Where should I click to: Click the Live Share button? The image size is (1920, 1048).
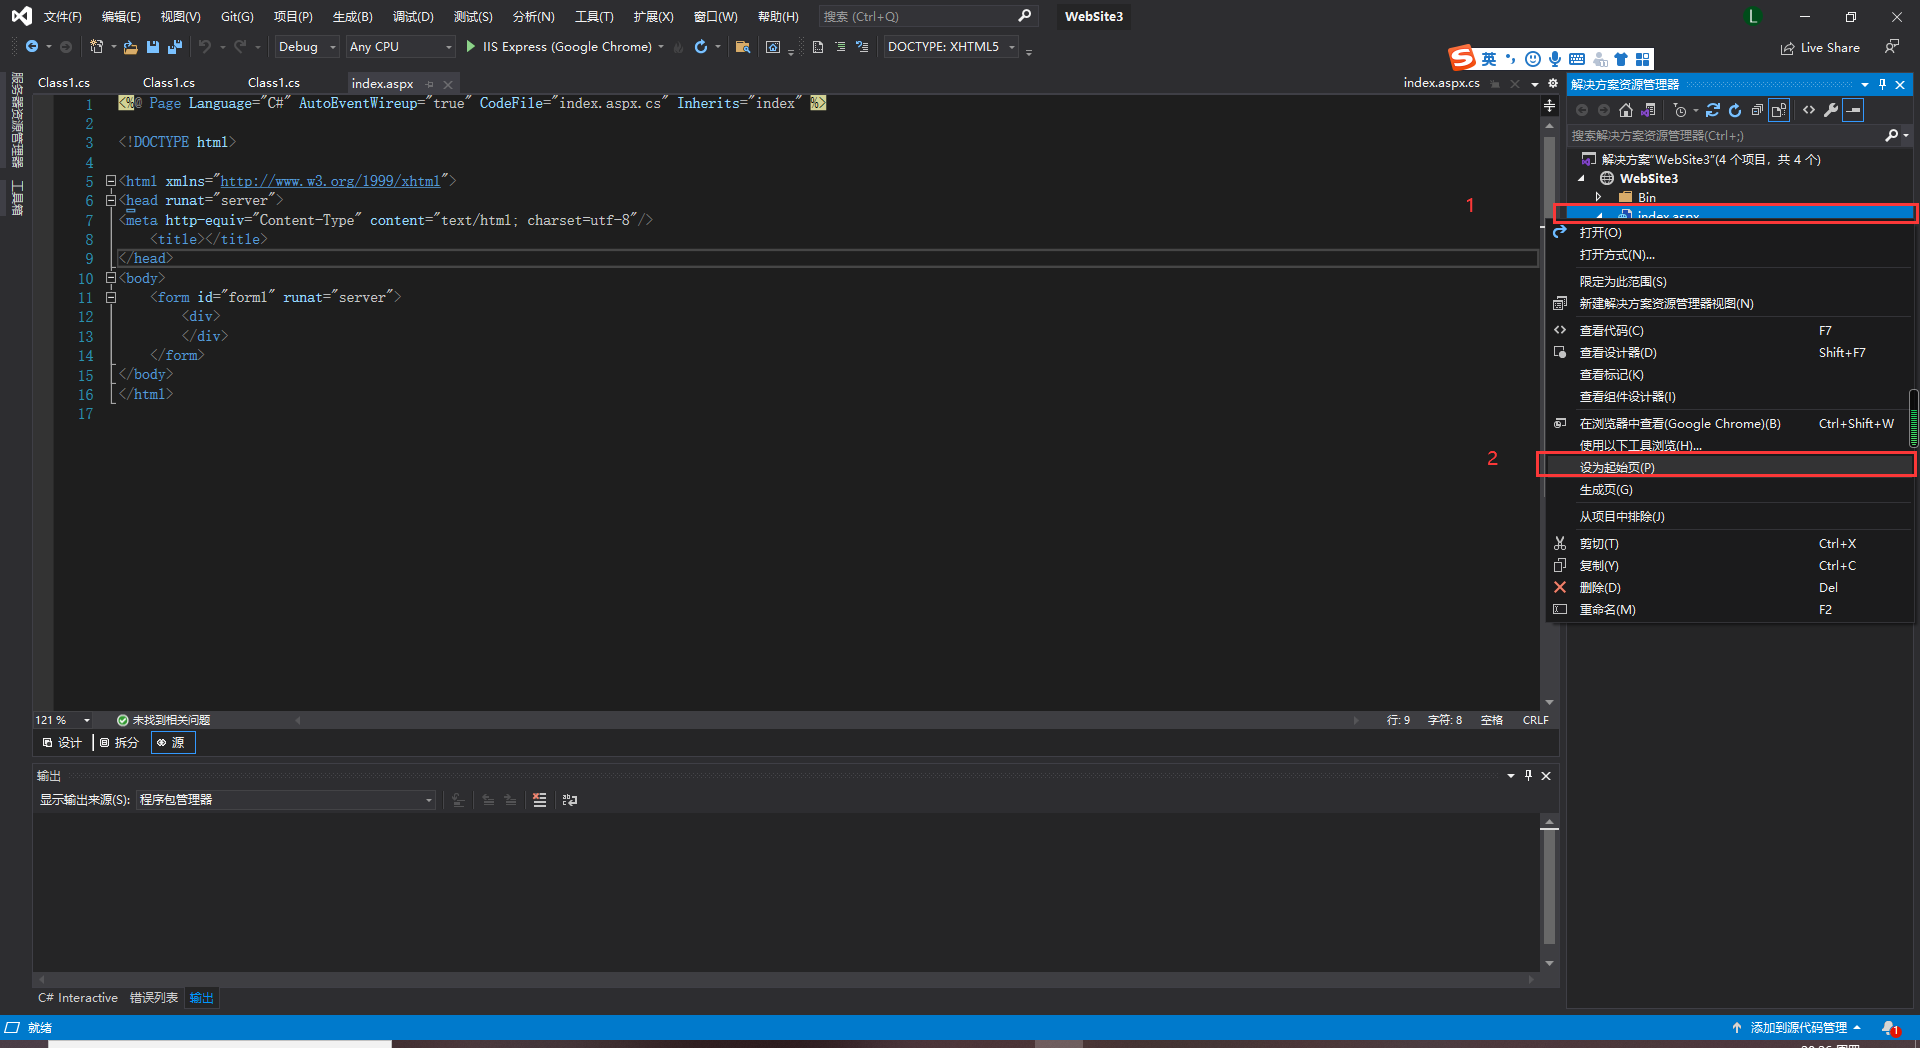[x=1820, y=47]
